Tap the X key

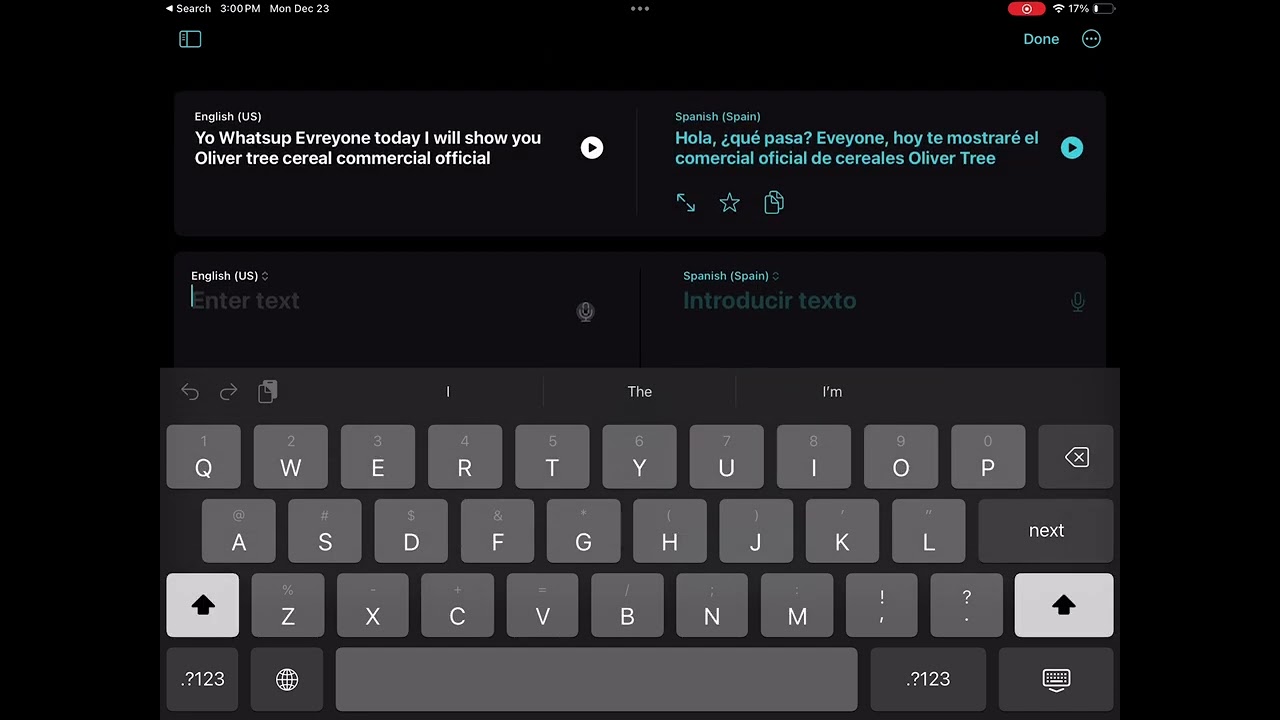point(373,605)
